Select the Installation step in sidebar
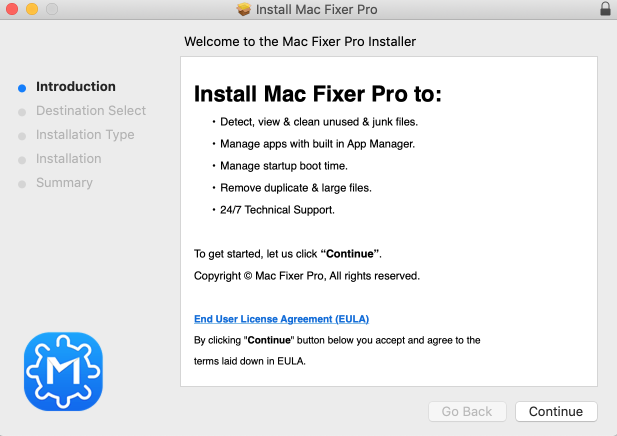 click(68, 159)
